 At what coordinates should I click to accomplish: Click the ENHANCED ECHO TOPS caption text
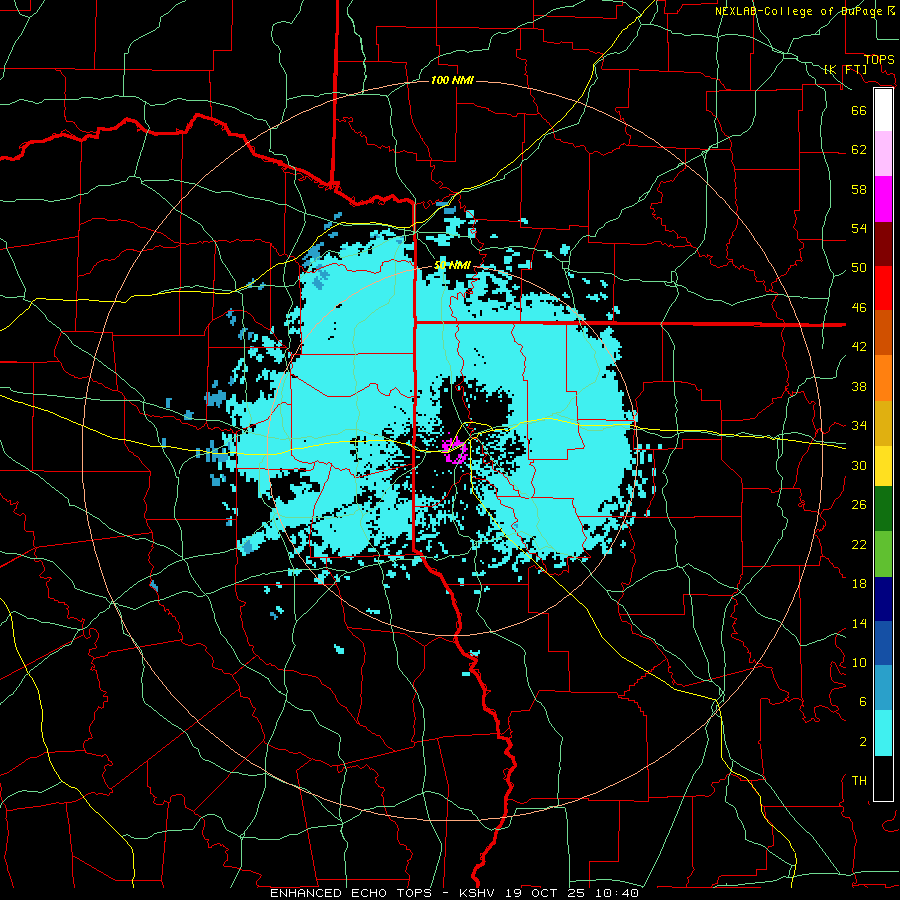tap(351, 893)
